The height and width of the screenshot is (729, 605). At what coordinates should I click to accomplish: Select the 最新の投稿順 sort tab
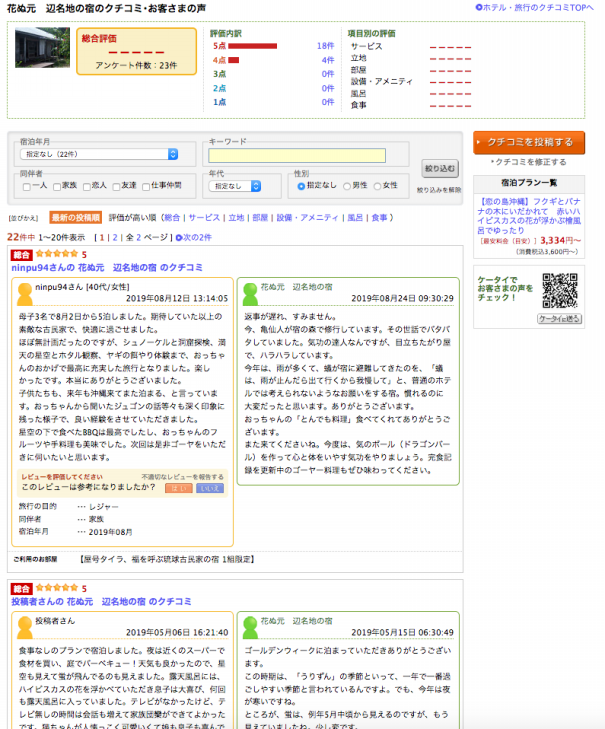pos(75,217)
